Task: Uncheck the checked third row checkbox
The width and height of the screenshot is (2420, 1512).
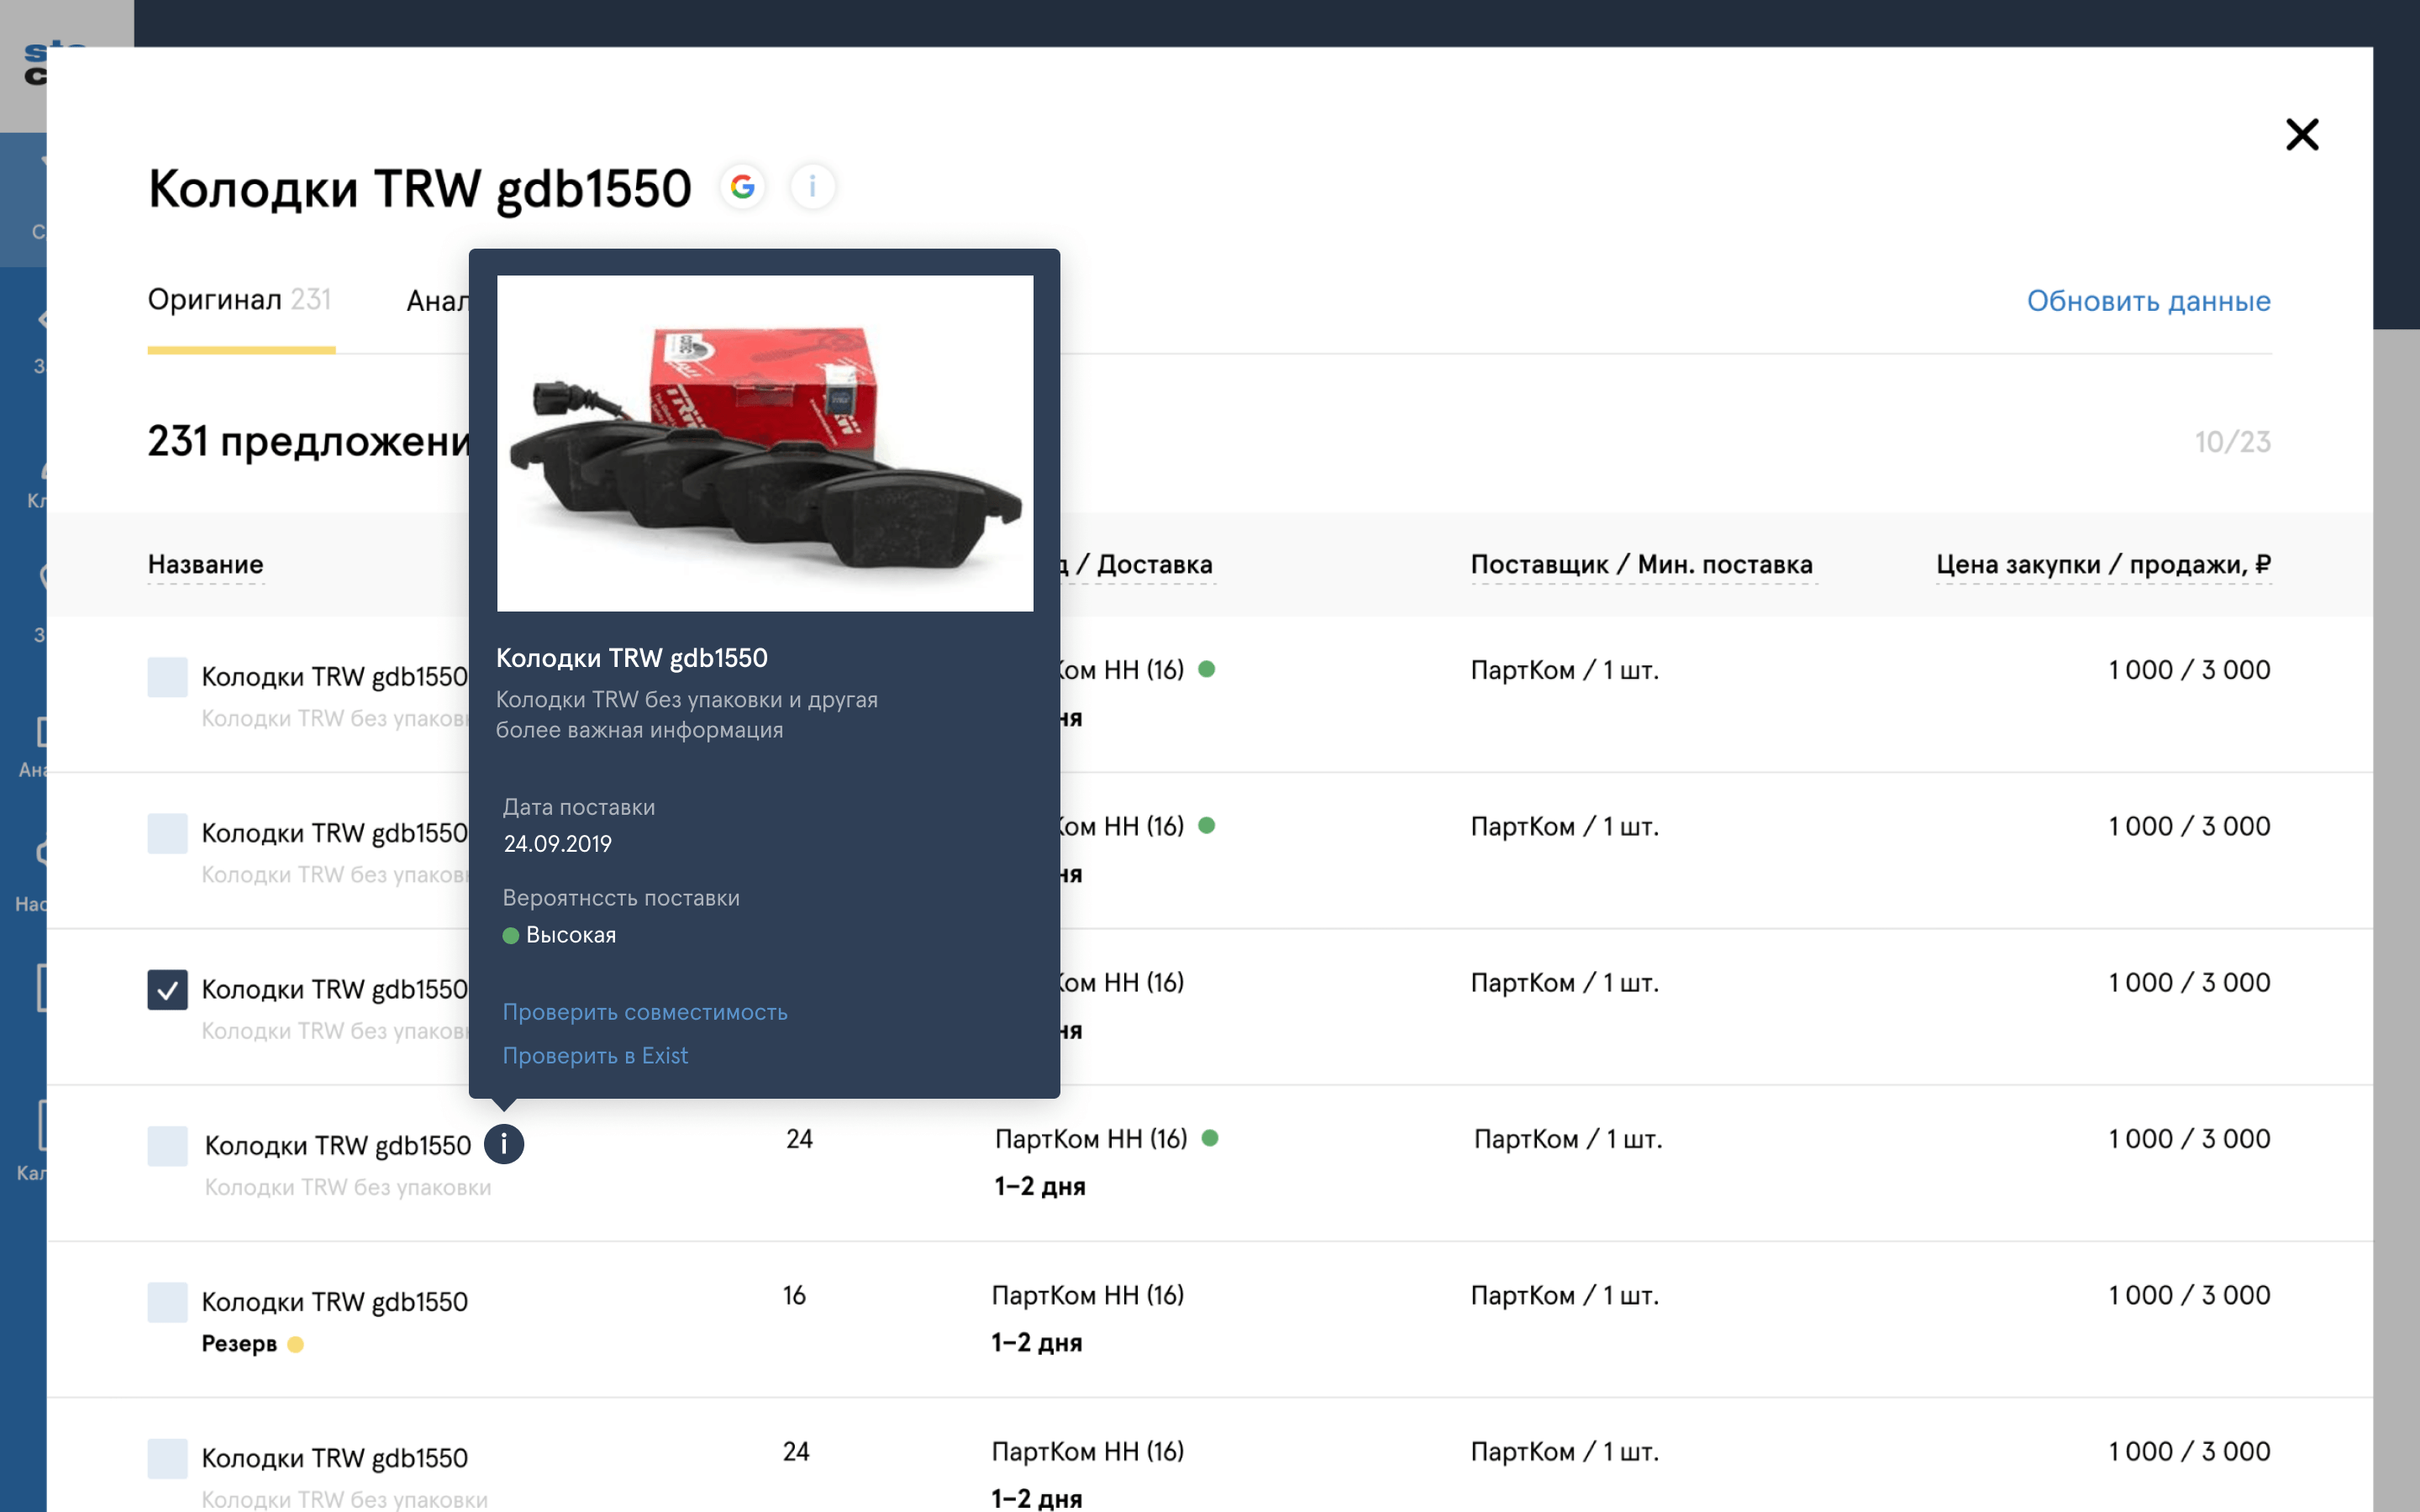Action: coord(167,990)
